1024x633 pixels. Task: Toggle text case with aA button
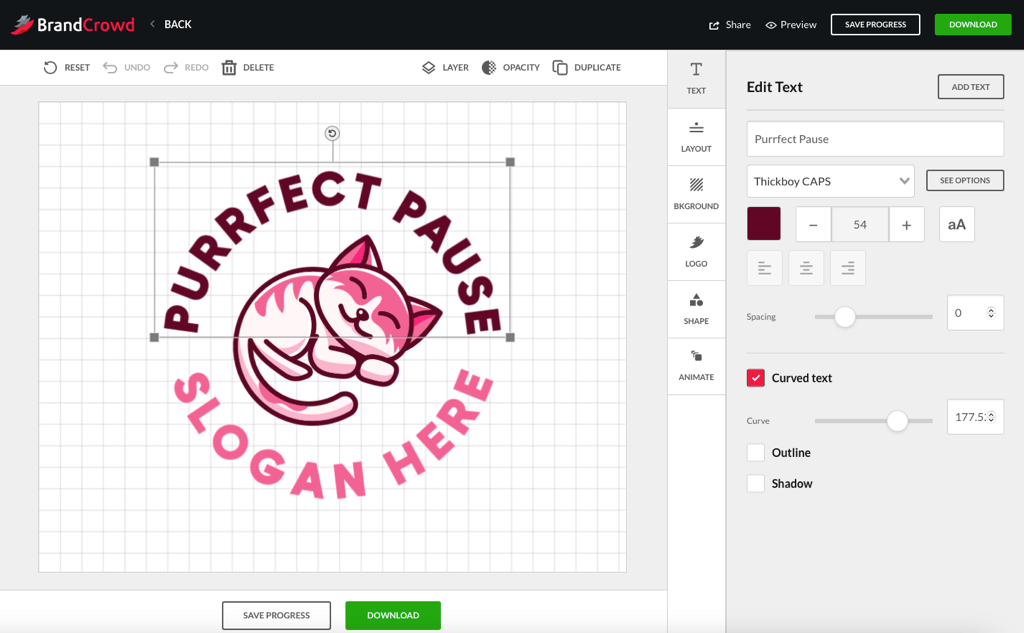pos(956,225)
